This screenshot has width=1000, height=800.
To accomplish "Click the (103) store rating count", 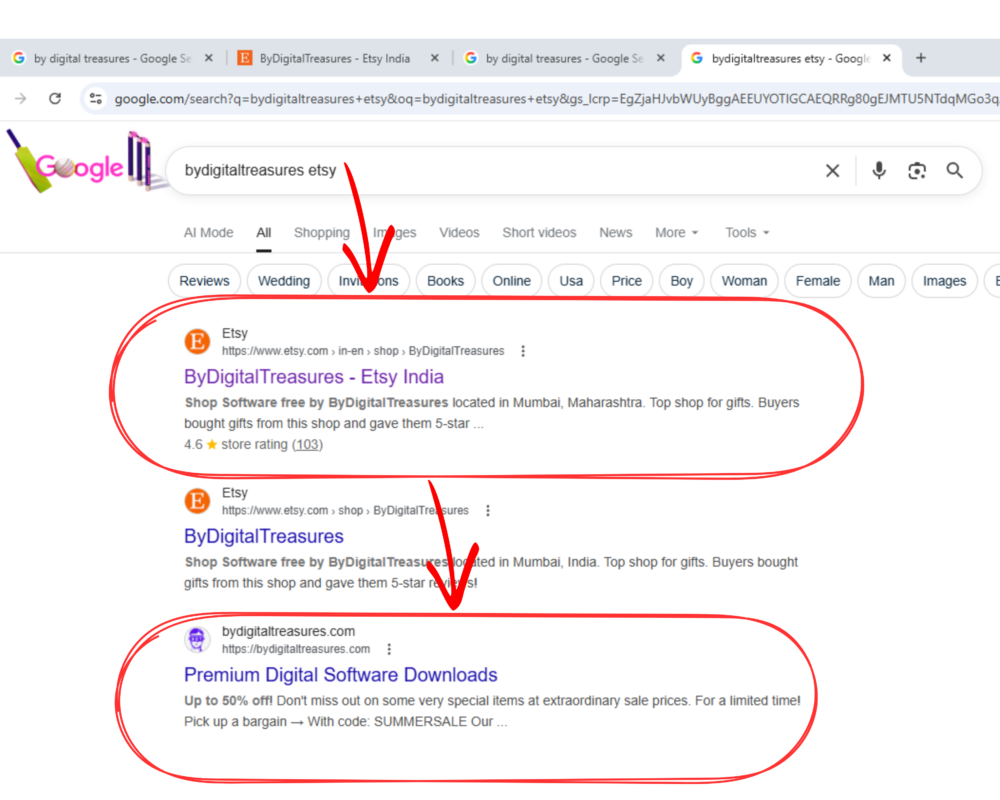I will click(307, 445).
